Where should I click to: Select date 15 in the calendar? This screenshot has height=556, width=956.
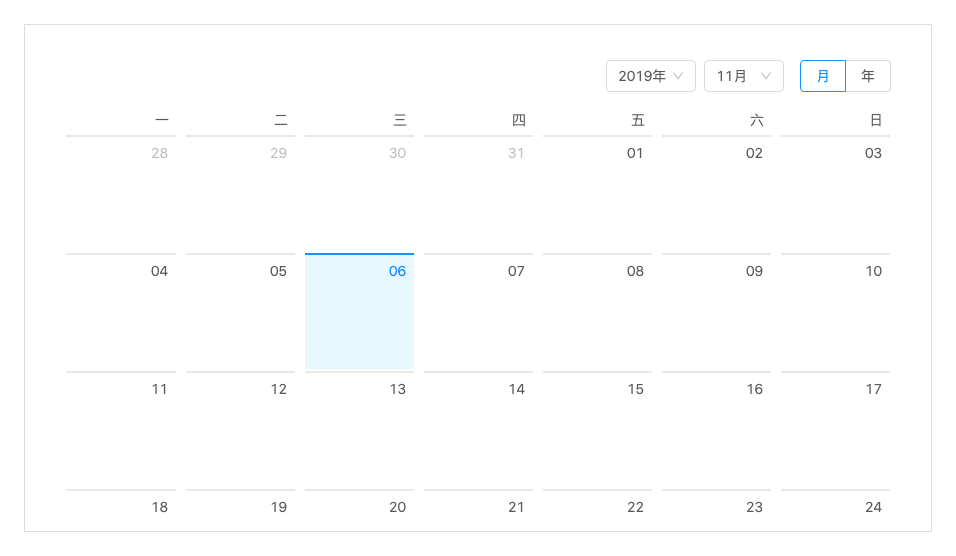(x=598, y=429)
